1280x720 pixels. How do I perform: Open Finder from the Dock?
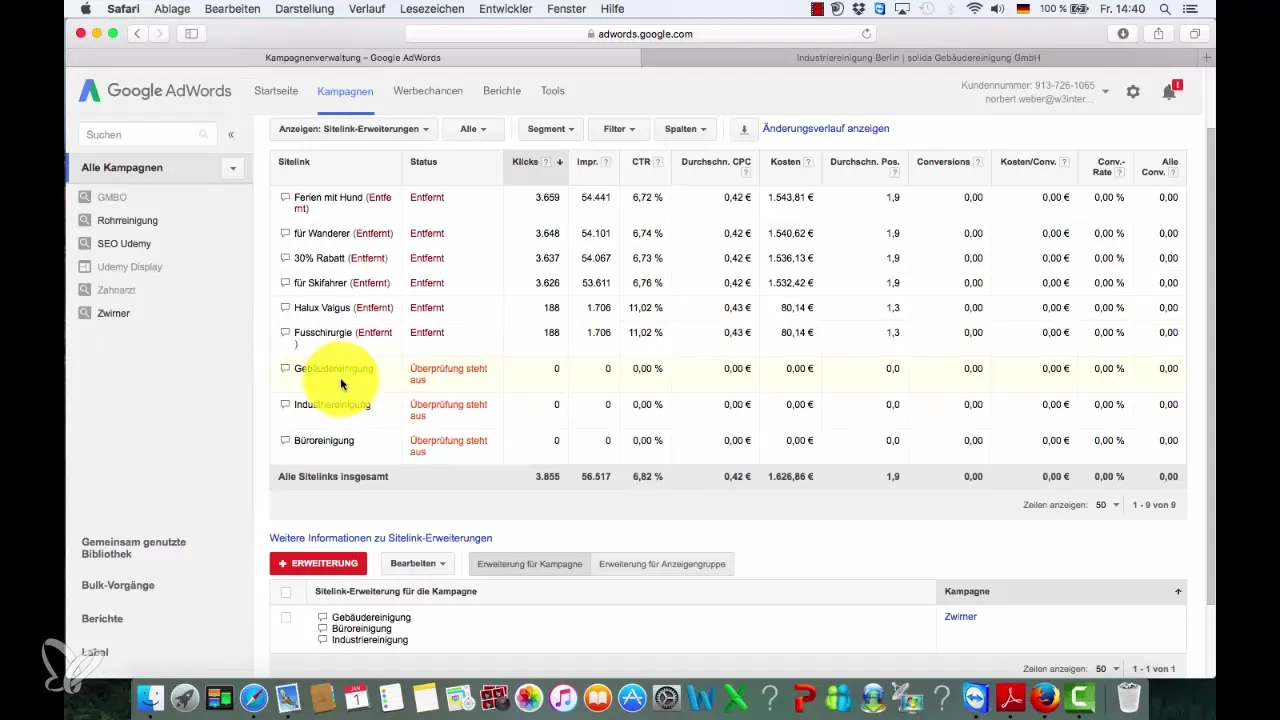[x=150, y=697]
